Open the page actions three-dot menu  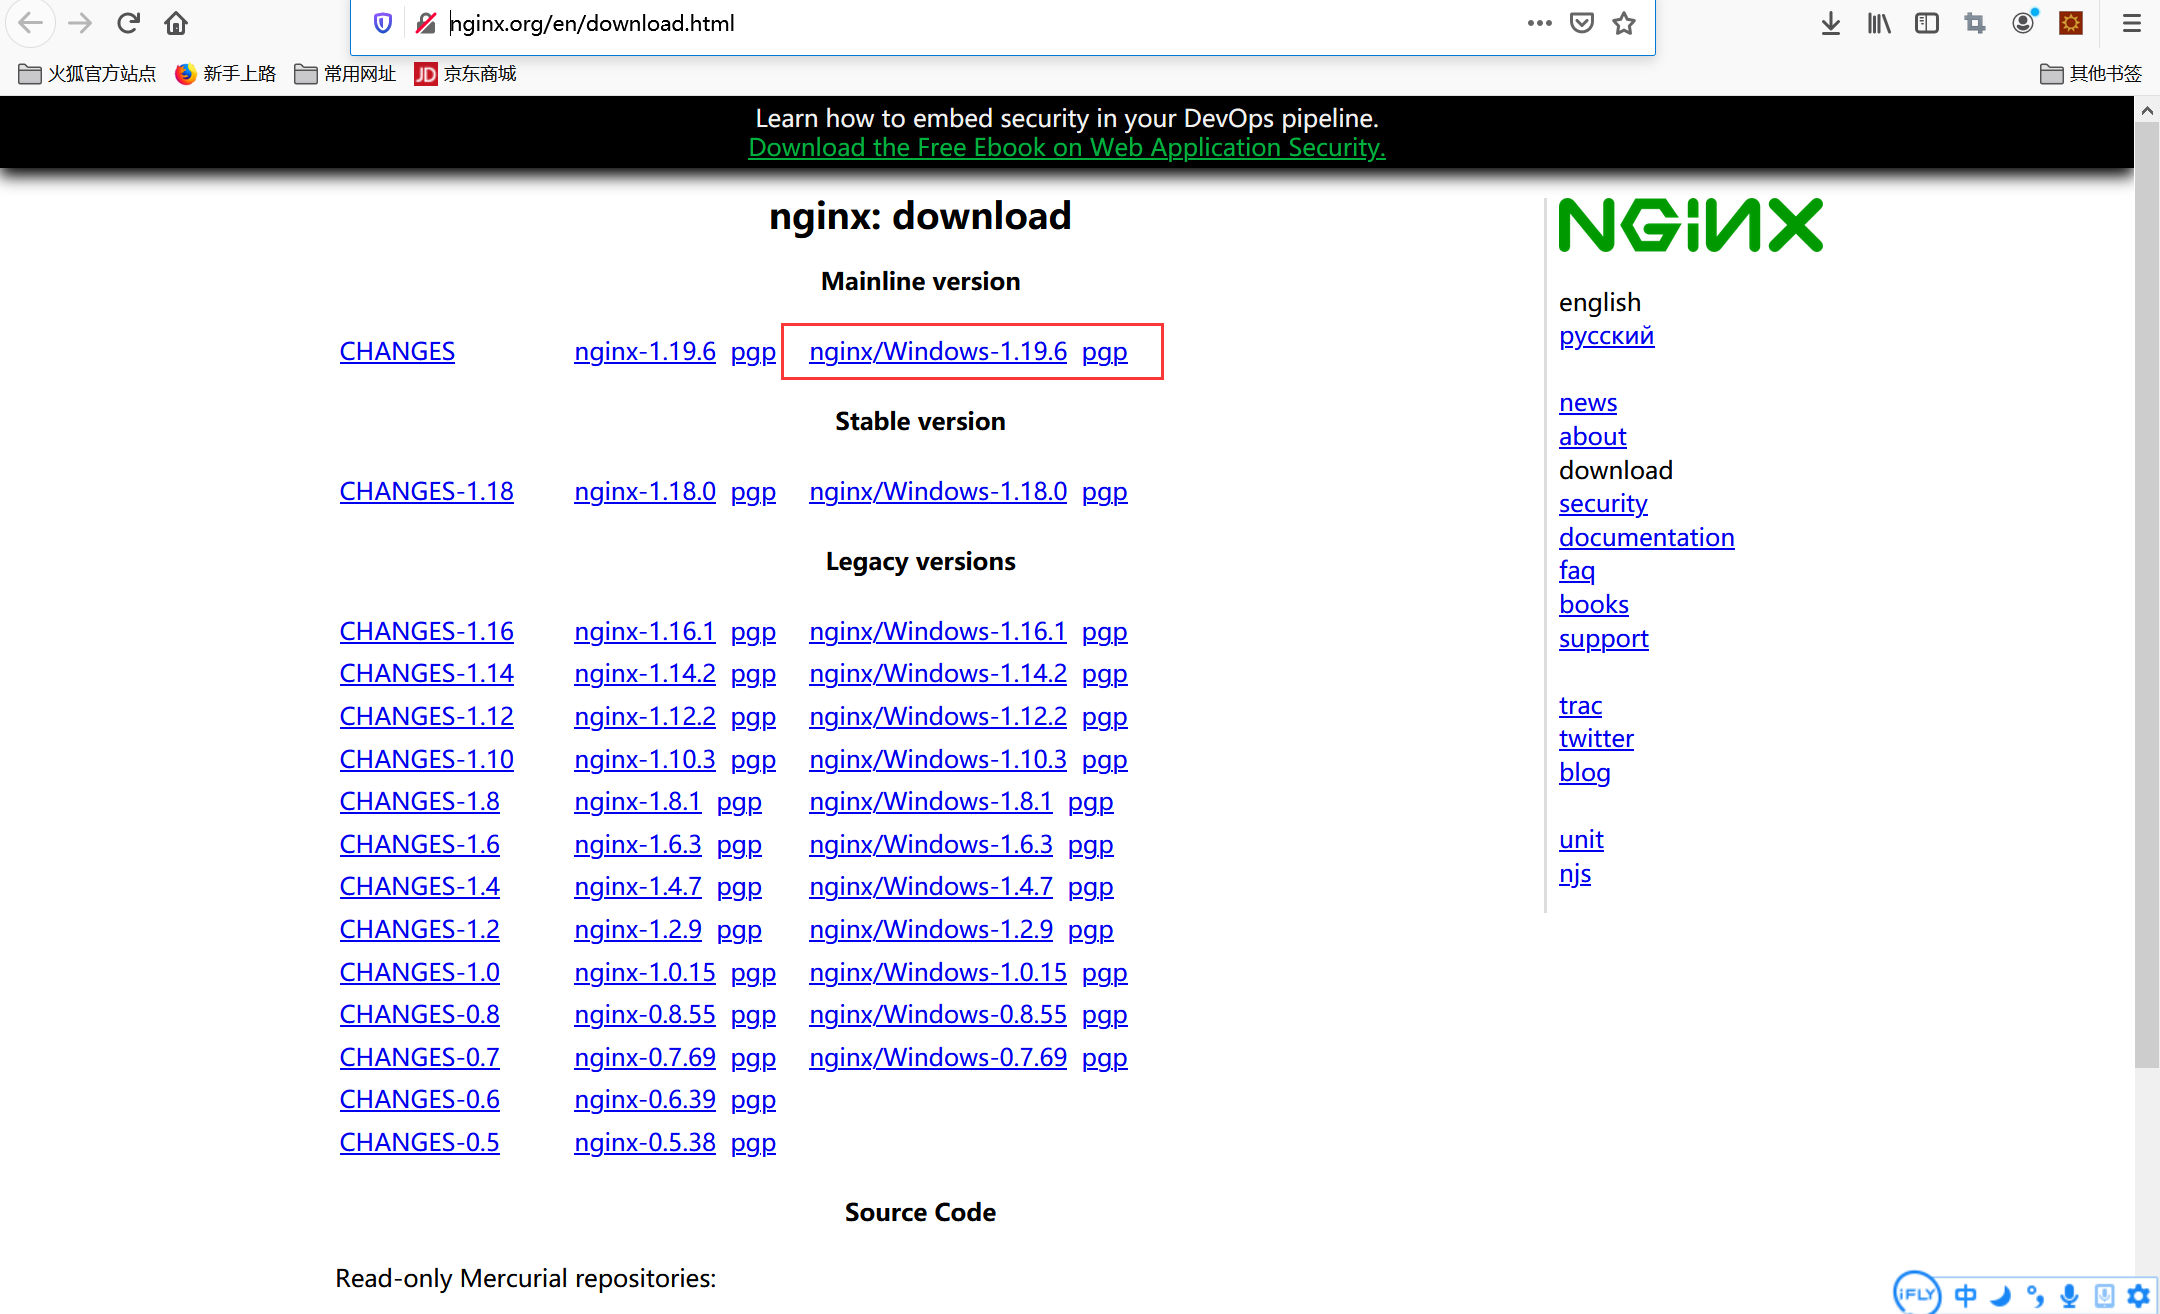(1540, 23)
